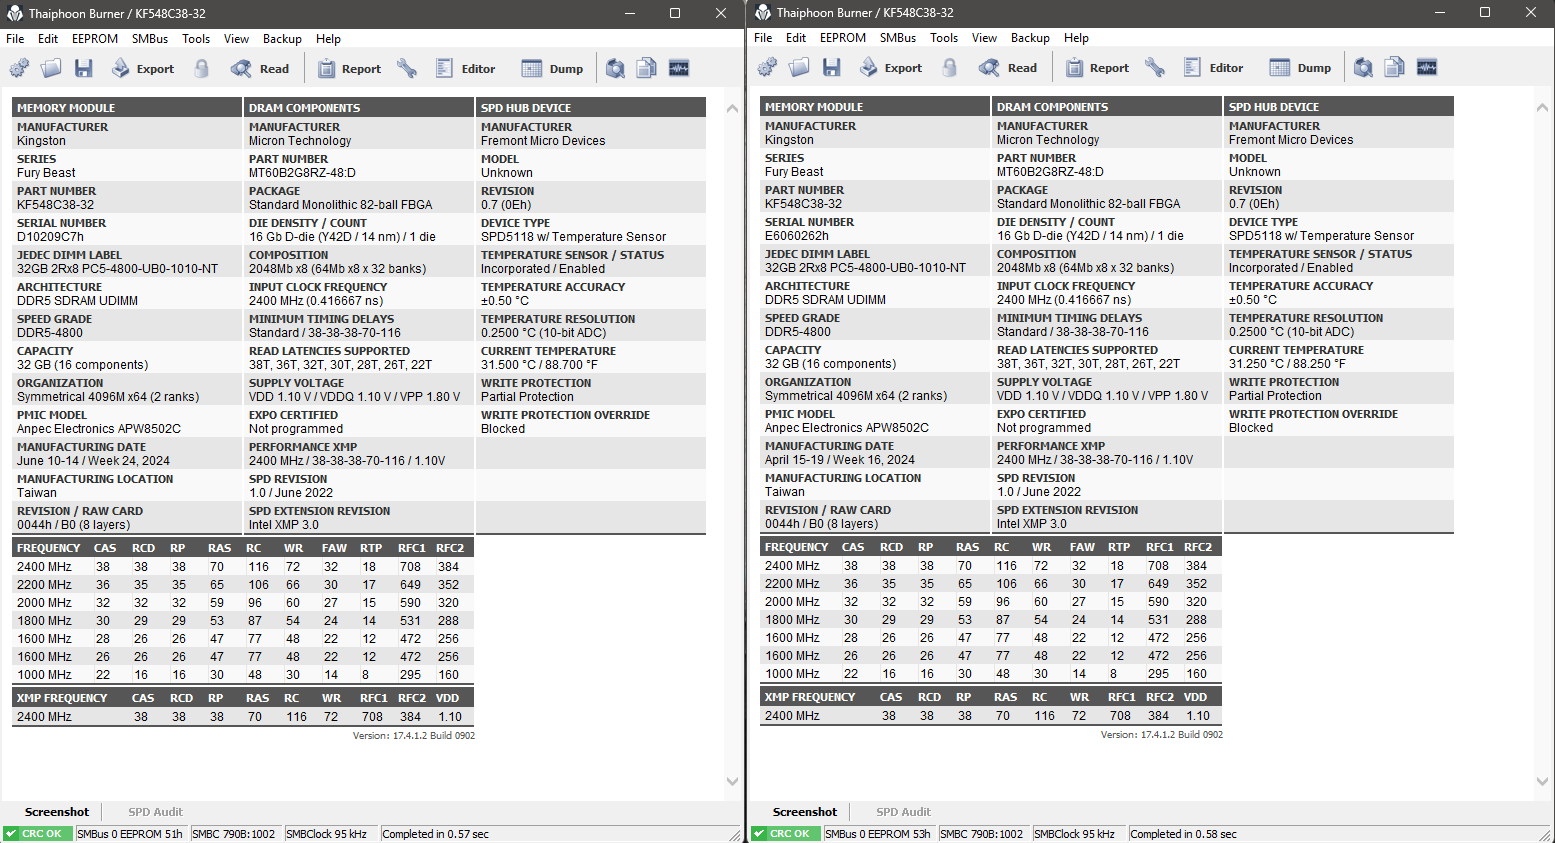Open Tools menu in EEPROM 51h window

pyautogui.click(x=196, y=39)
